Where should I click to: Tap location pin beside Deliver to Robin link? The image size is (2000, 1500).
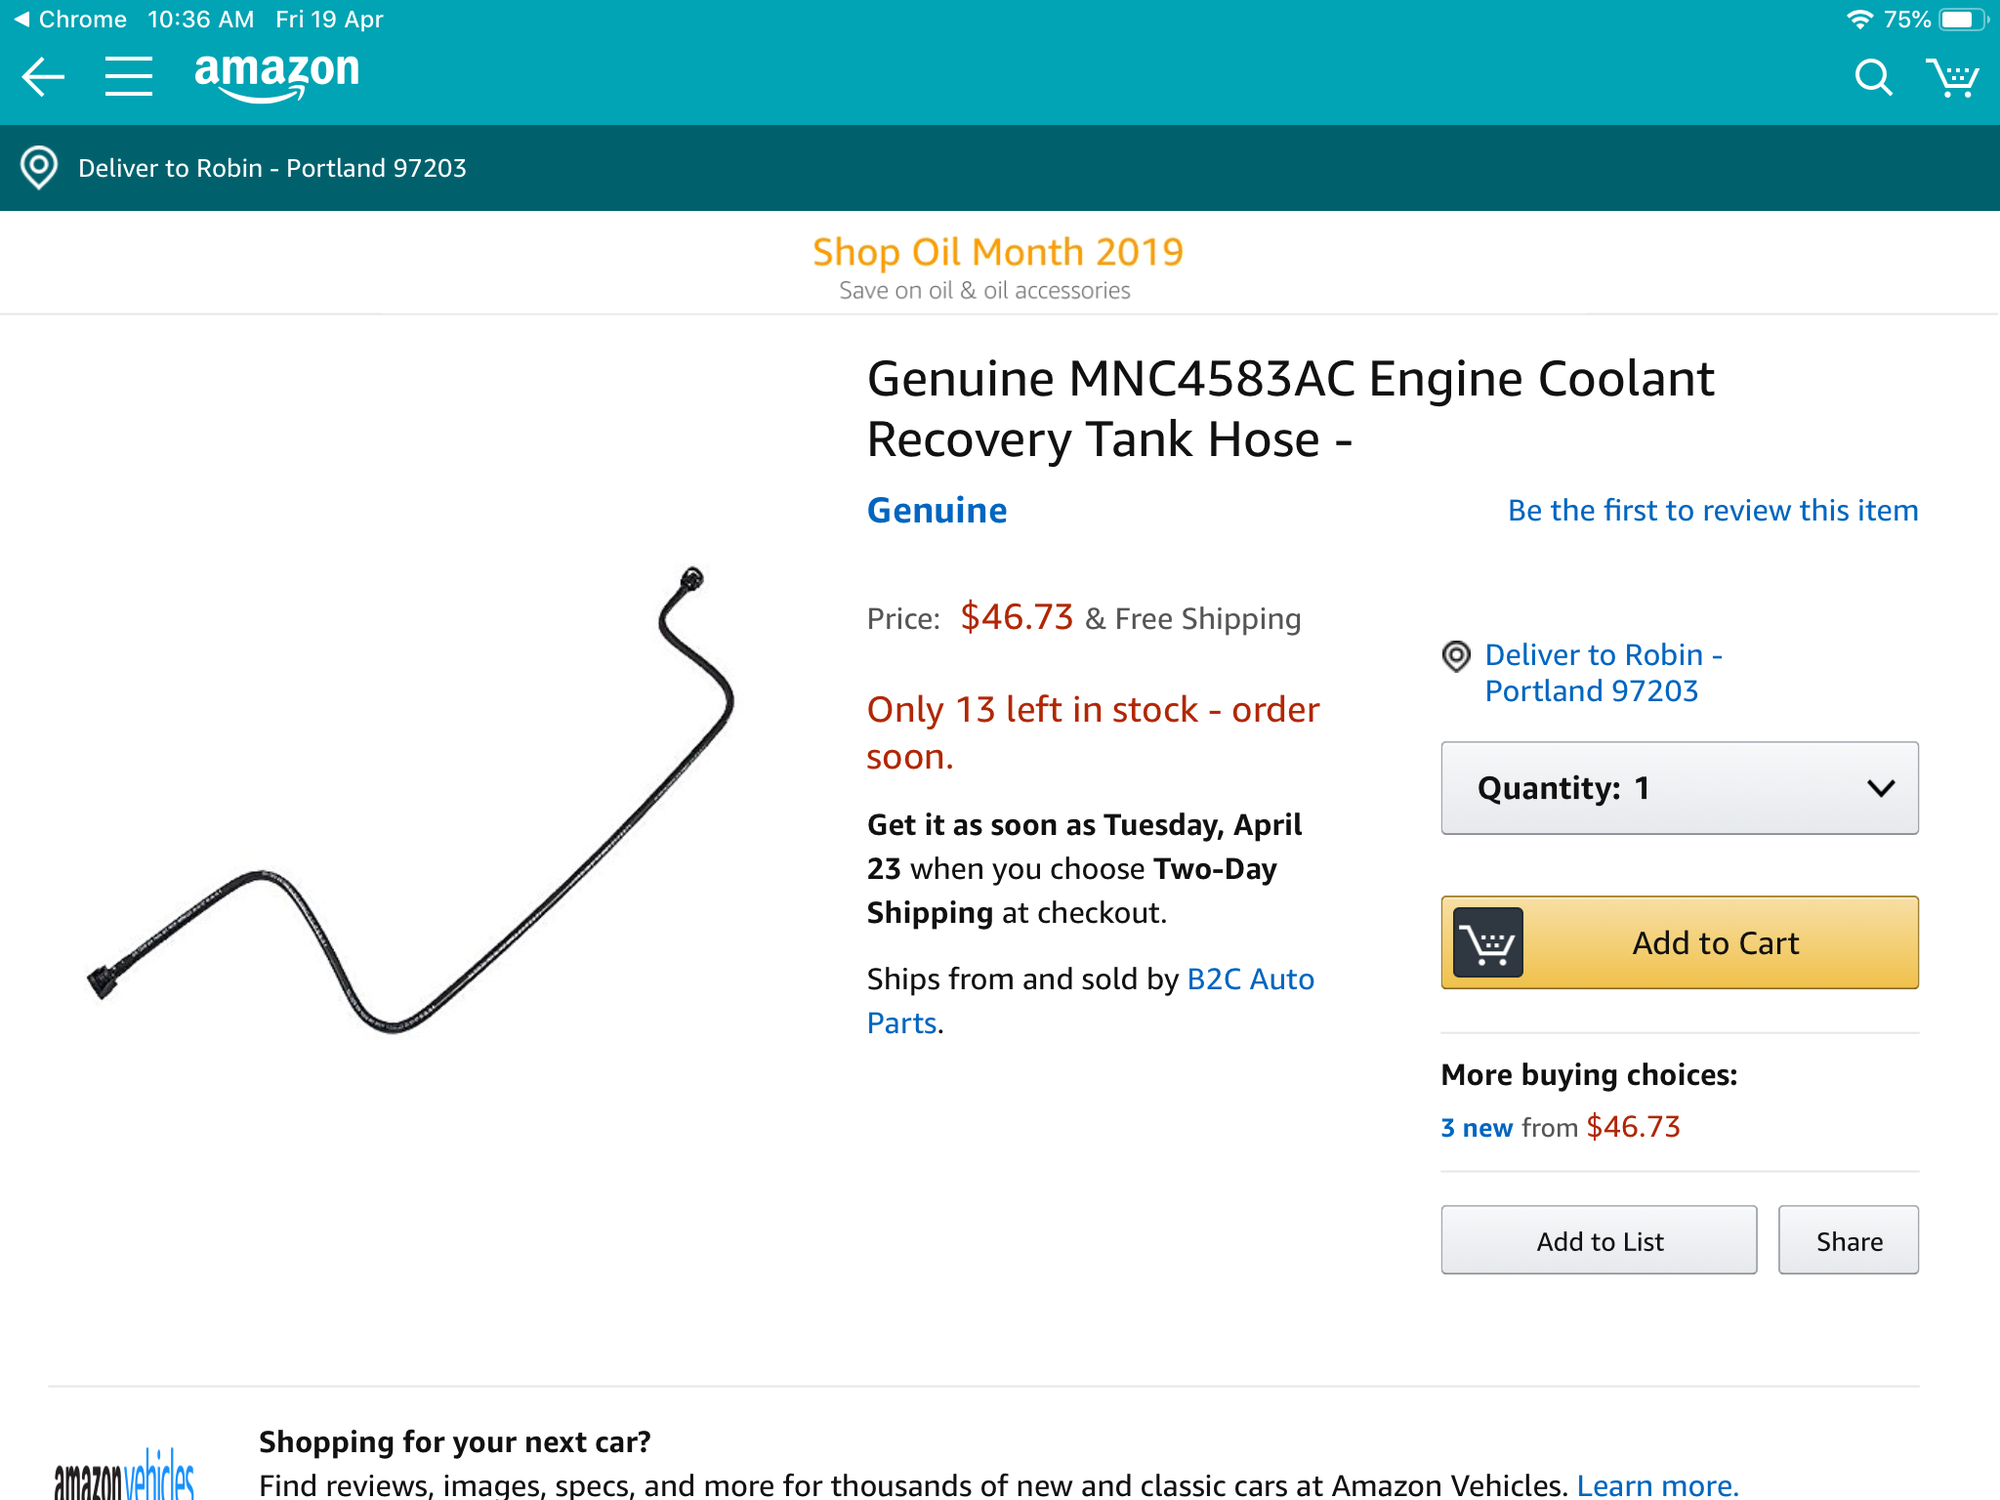tap(1456, 656)
